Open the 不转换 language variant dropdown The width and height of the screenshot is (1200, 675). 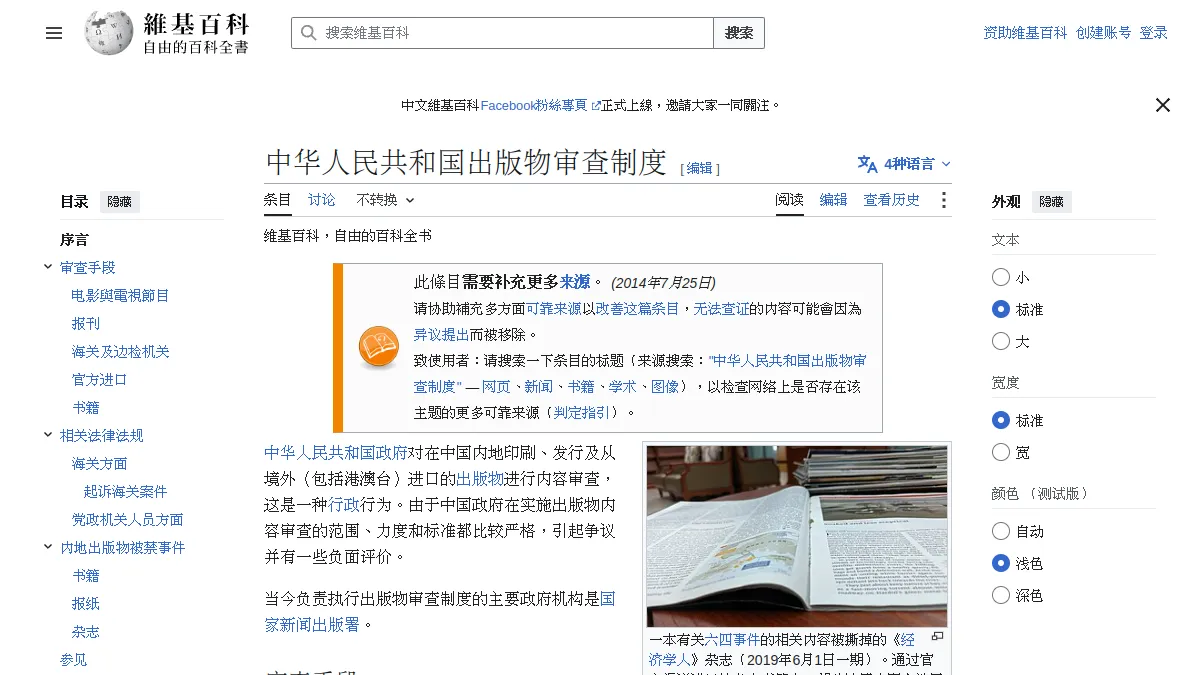coord(385,200)
